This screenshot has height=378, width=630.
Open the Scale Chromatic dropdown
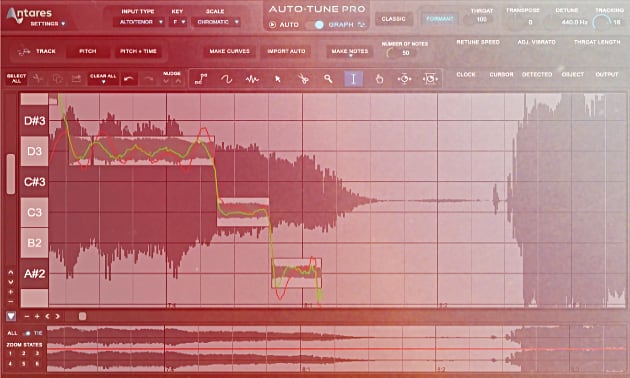(217, 22)
